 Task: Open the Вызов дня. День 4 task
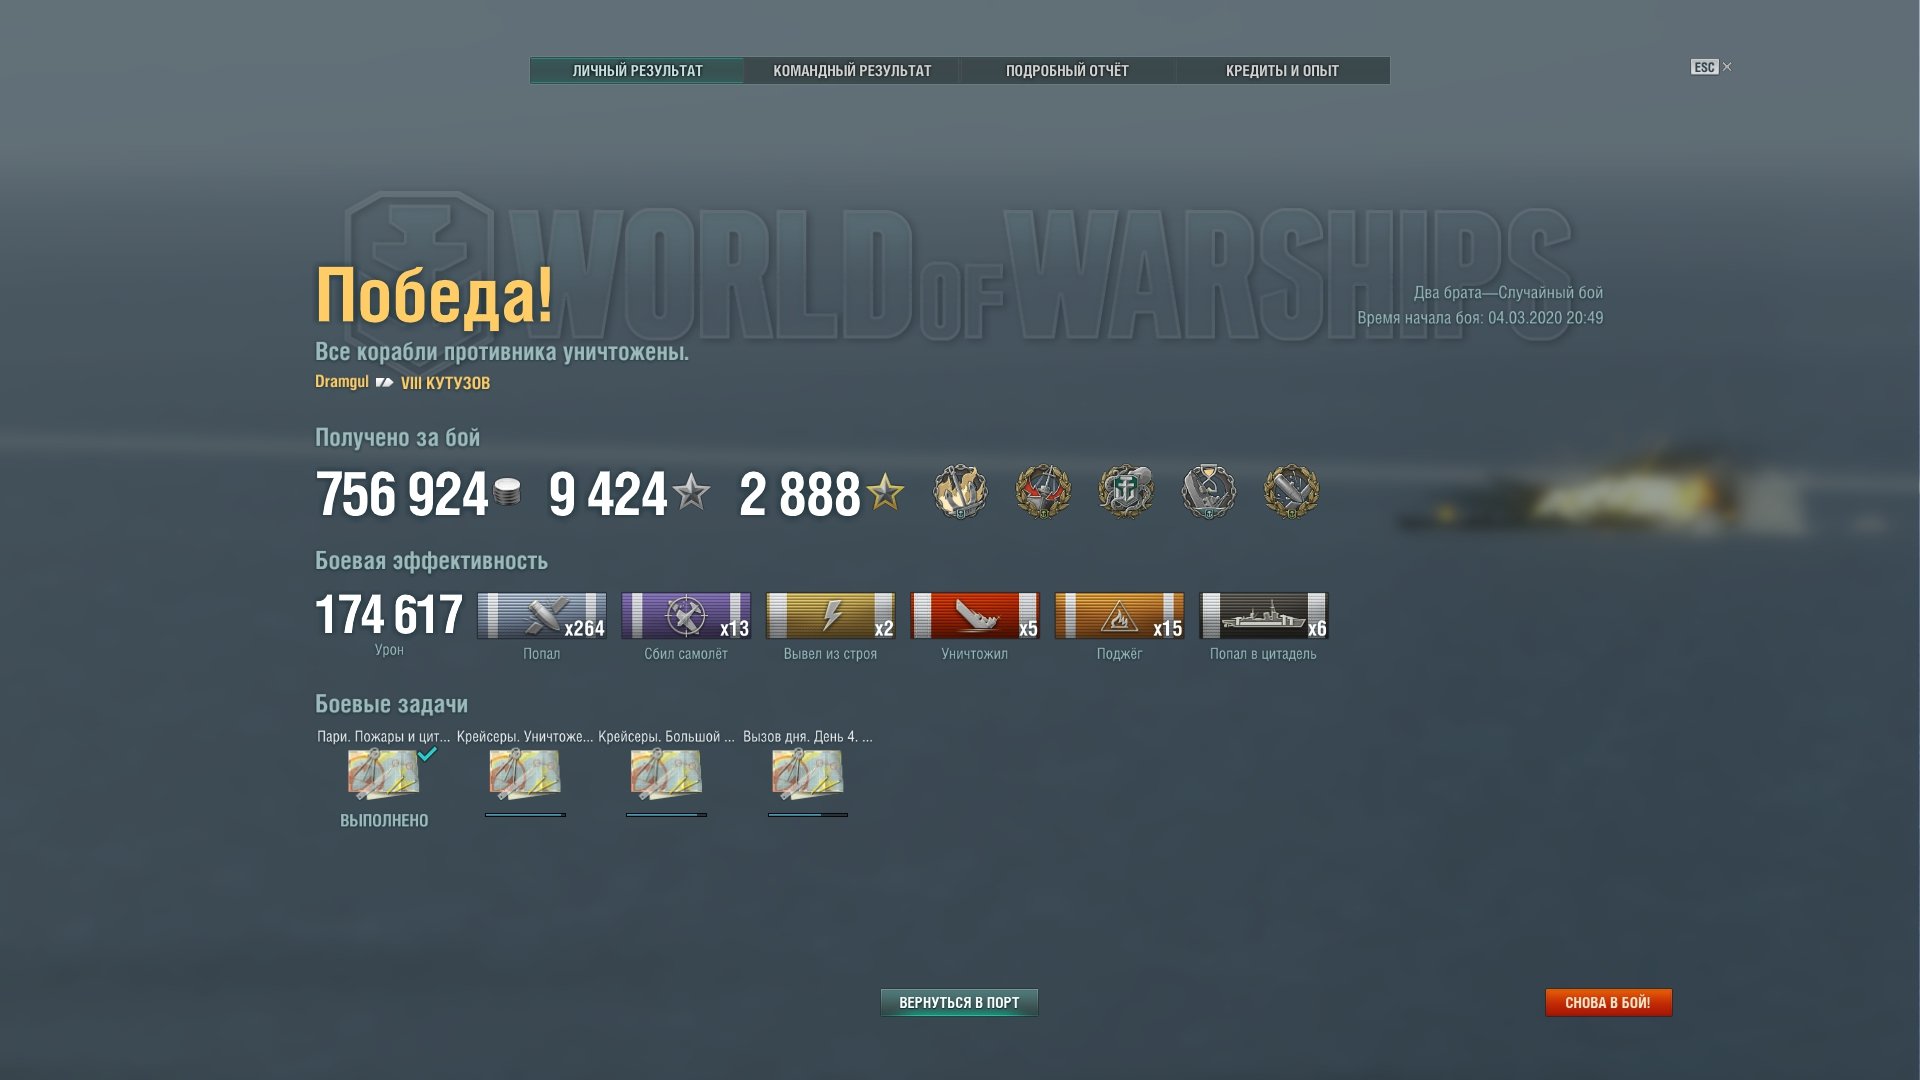coord(807,774)
